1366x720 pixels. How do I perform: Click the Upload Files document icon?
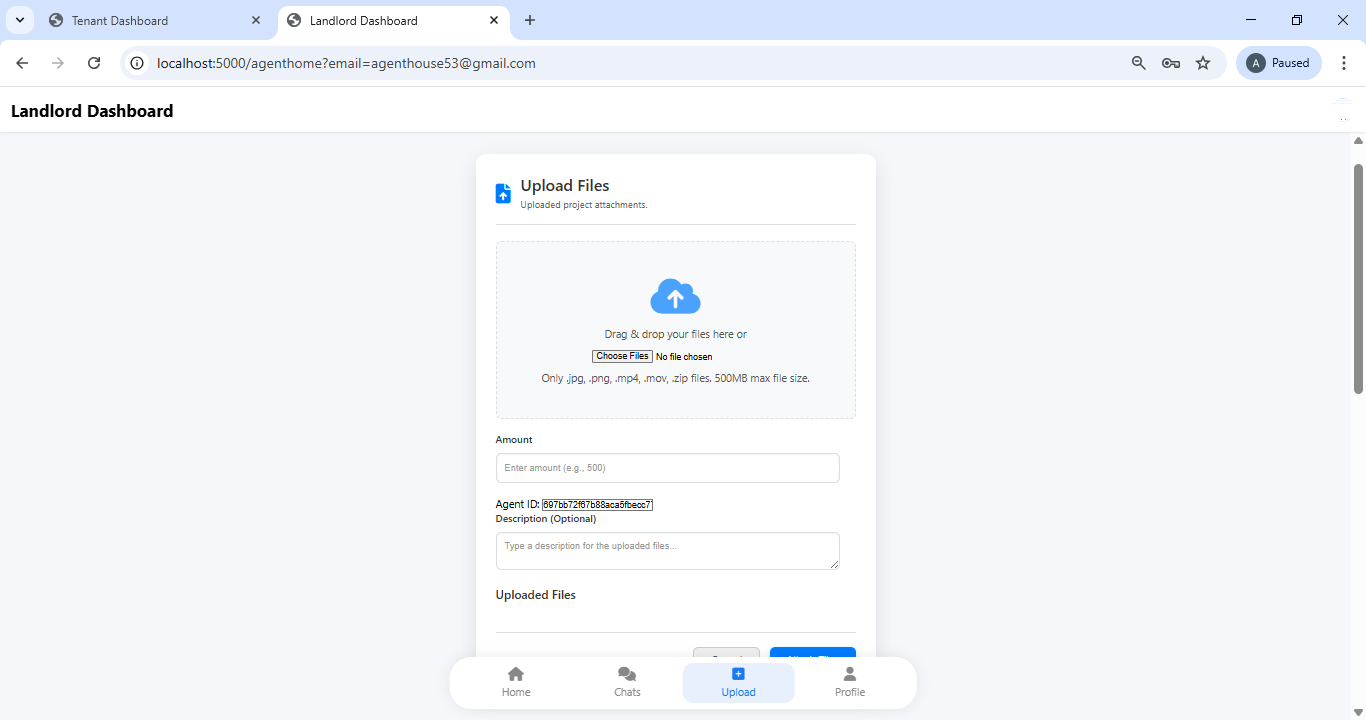click(x=503, y=193)
